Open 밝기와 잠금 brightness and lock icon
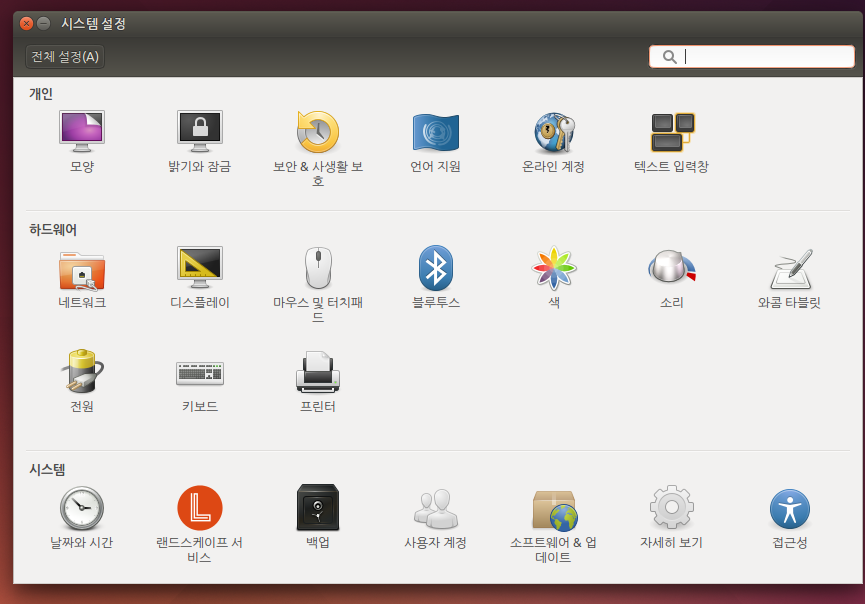Screen dimensions: 865x604 click(x=200, y=132)
